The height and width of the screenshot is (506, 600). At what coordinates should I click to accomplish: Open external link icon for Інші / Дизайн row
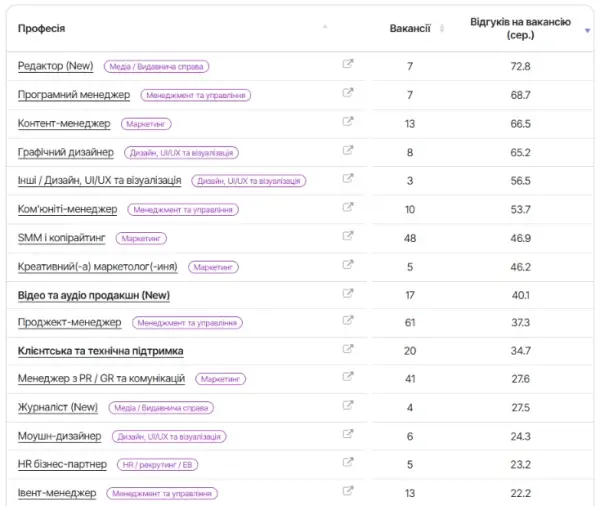tap(347, 178)
